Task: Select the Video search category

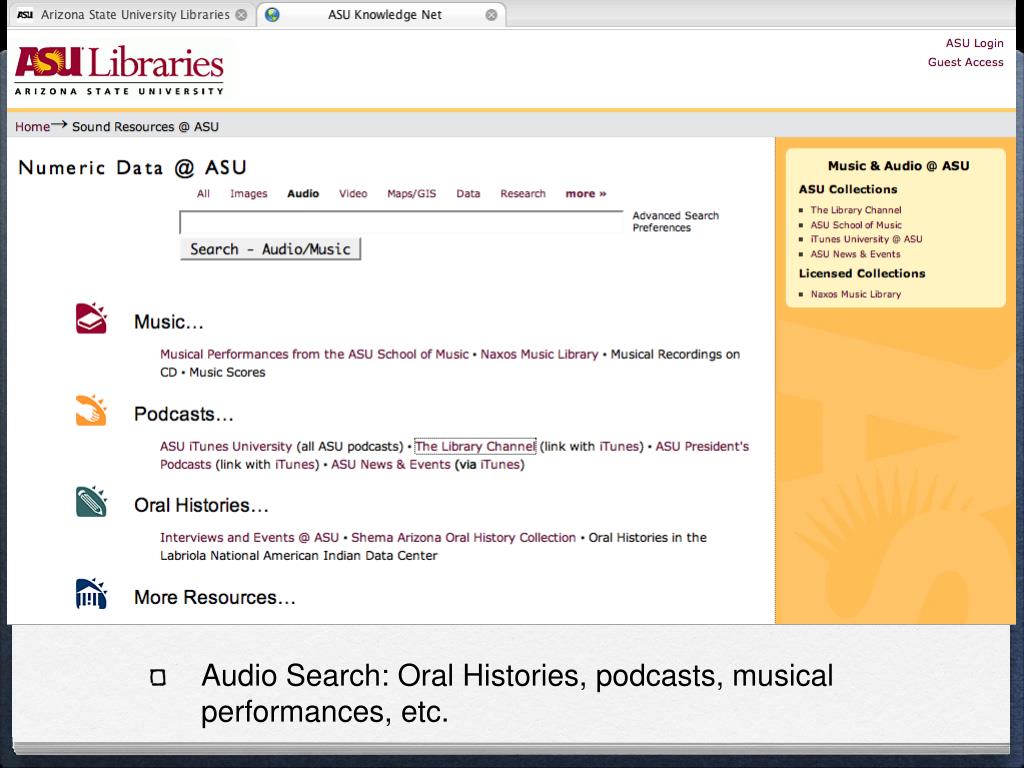Action: 353,193
